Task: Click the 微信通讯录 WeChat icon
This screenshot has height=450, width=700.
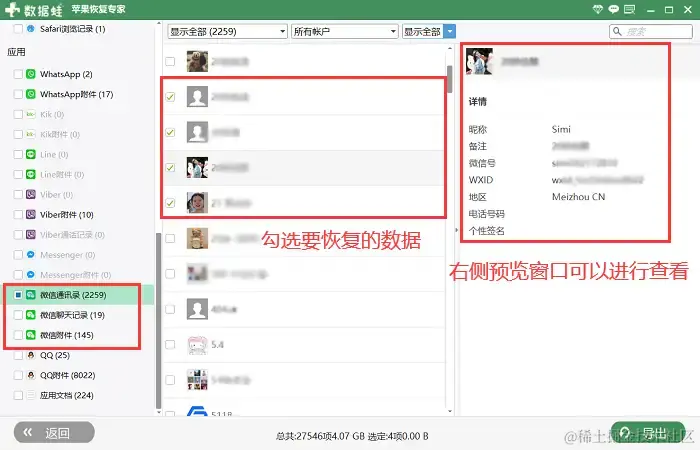Action: coord(30,295)
